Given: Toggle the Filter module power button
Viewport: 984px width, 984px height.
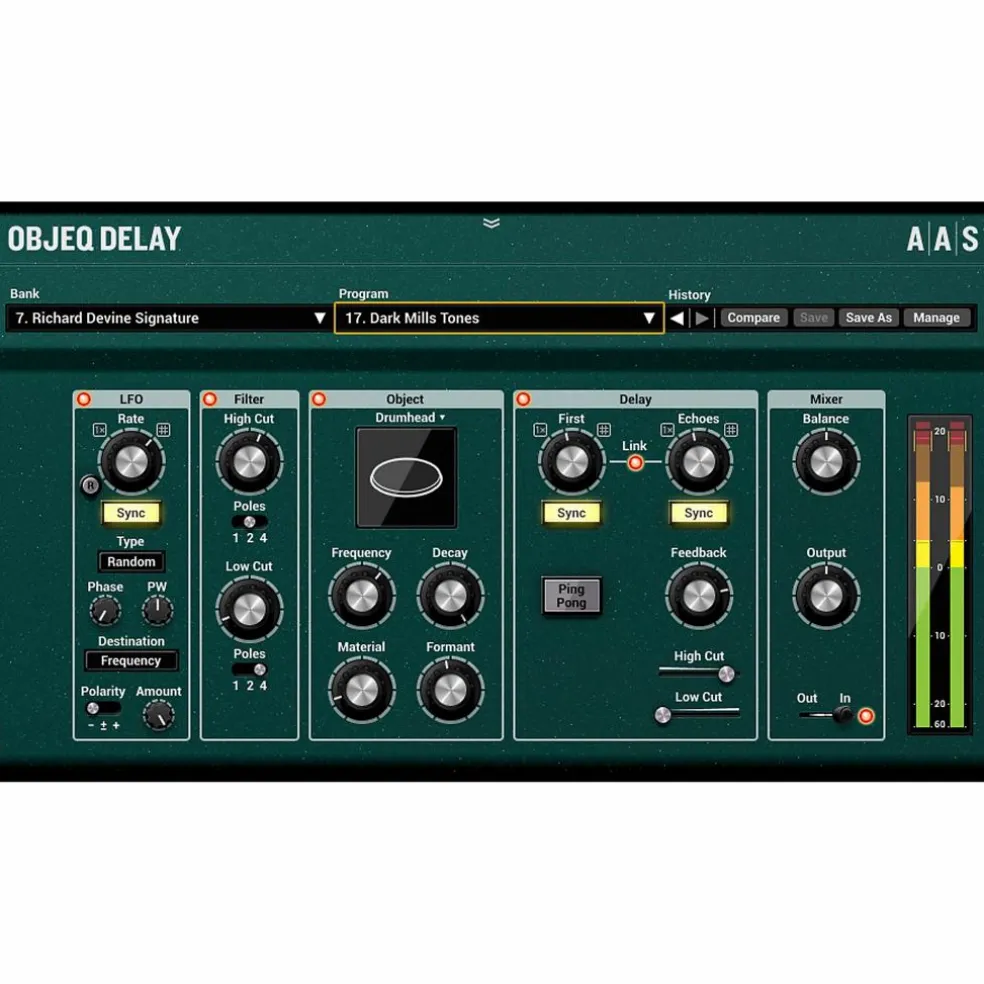Looking at the screenshot, I should point(210,399).
